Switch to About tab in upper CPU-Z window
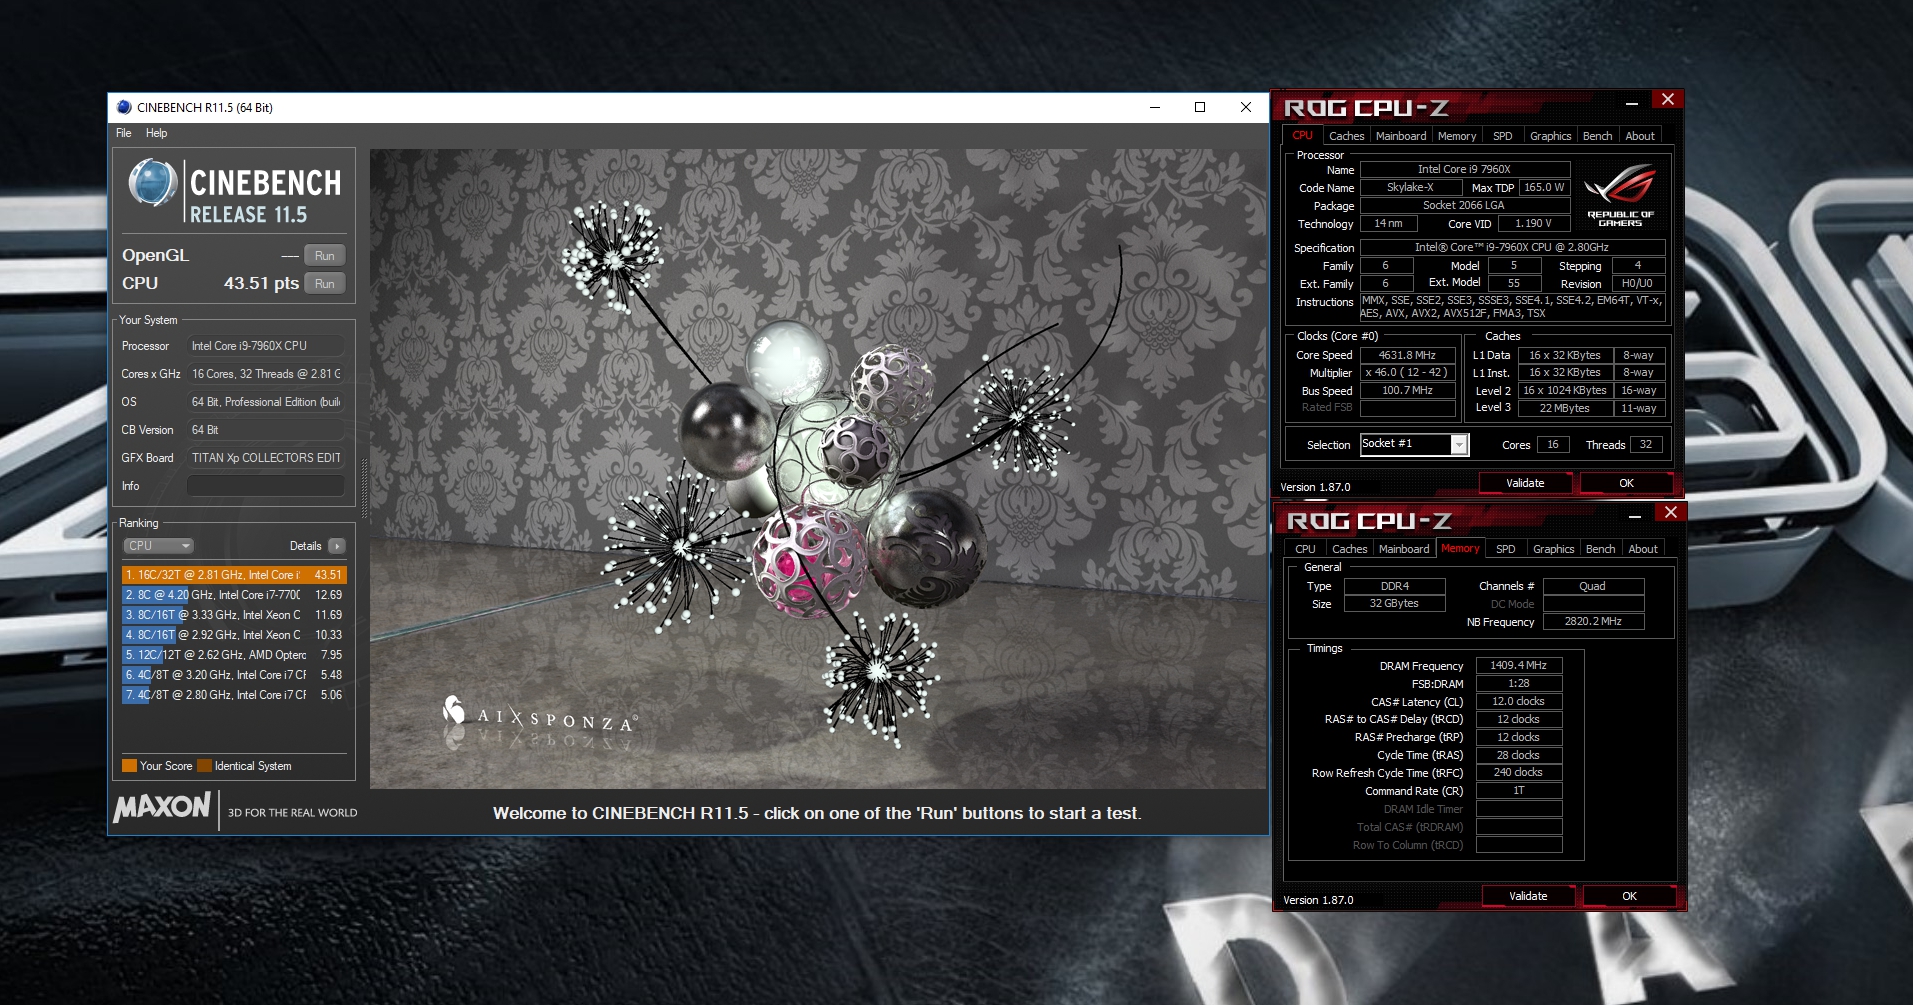This screenshot has height=1005, width=1913. point(1640,136)
